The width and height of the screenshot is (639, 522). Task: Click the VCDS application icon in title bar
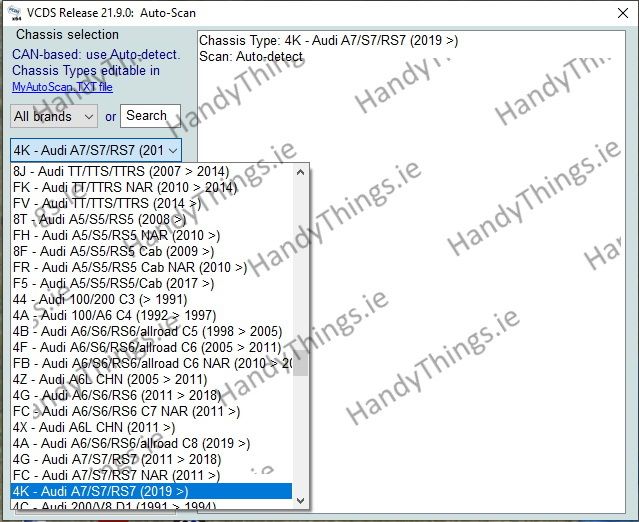pyautogui.click(x=15, y=13)
